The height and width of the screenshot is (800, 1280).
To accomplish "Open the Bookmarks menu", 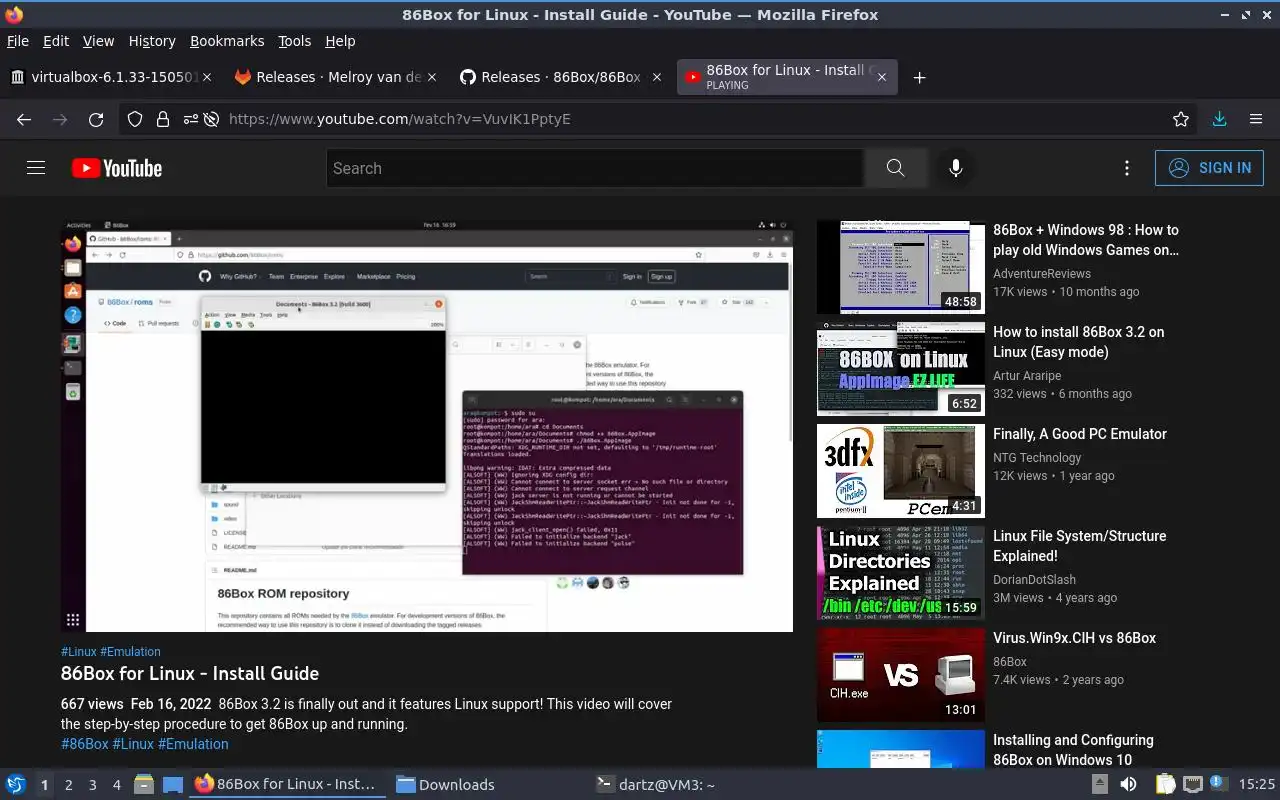I will 227,41.
